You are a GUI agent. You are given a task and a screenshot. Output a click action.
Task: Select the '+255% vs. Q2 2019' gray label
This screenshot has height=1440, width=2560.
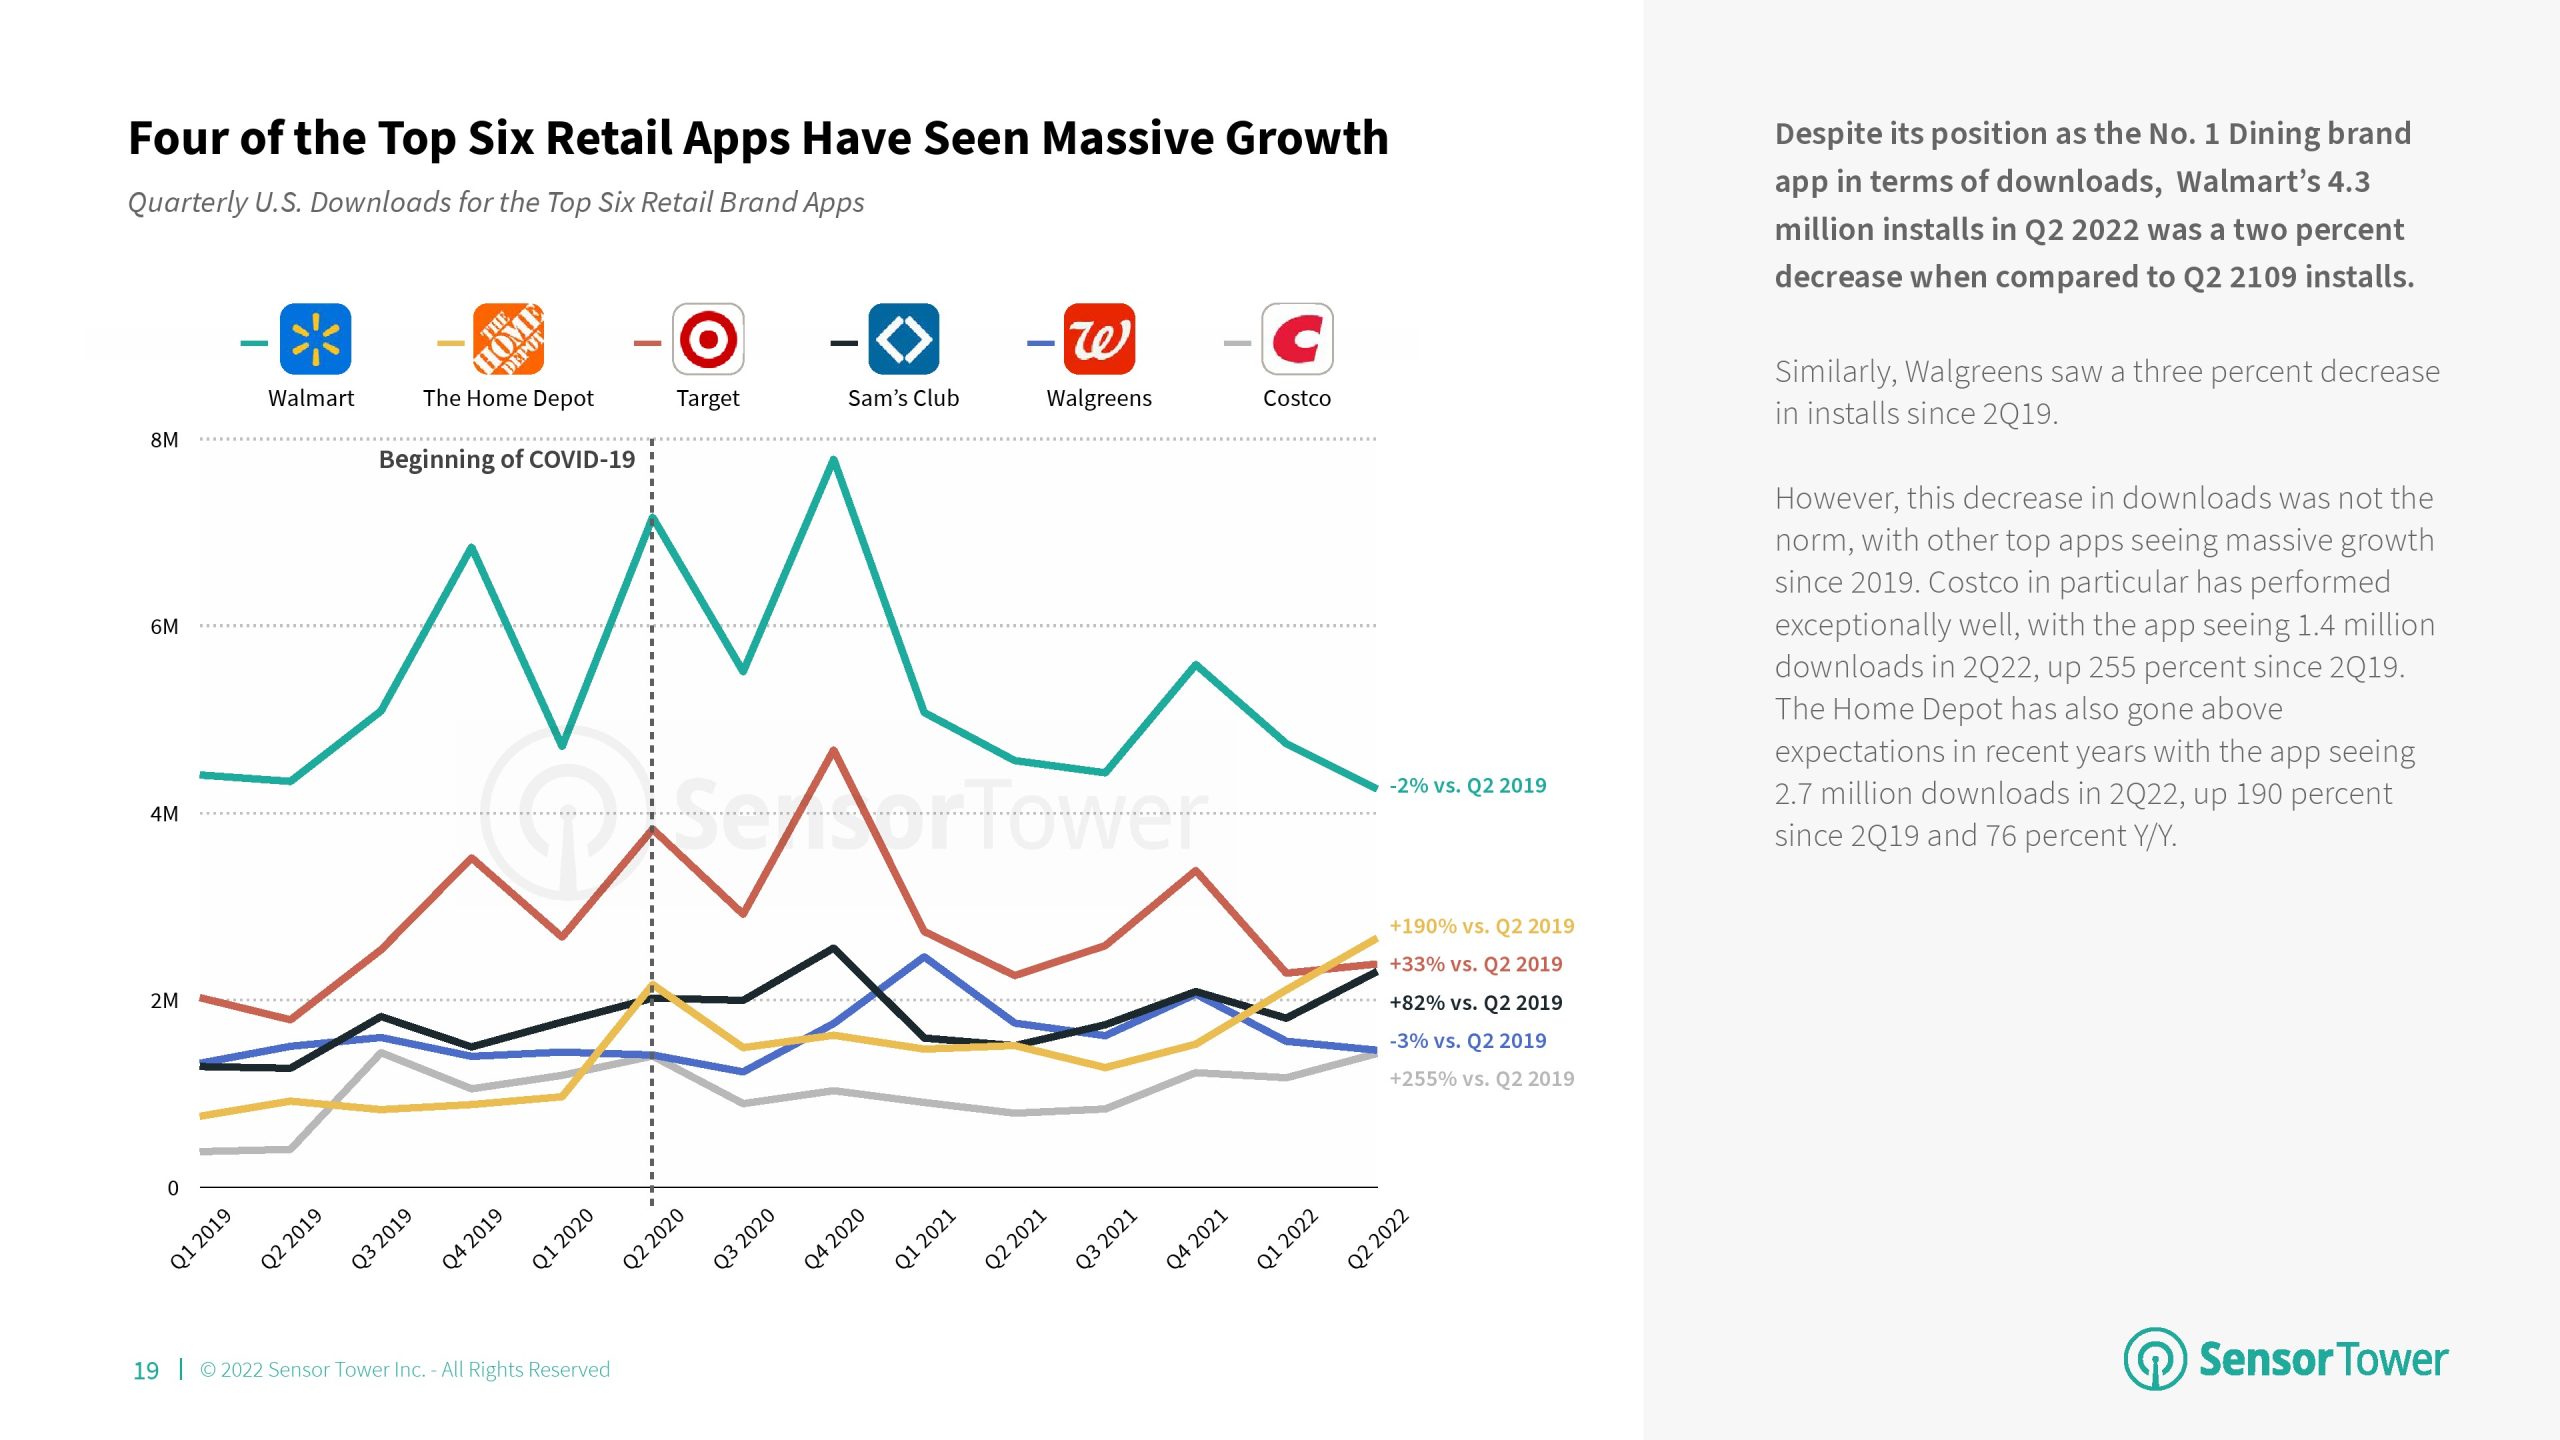(1481, 1079)
